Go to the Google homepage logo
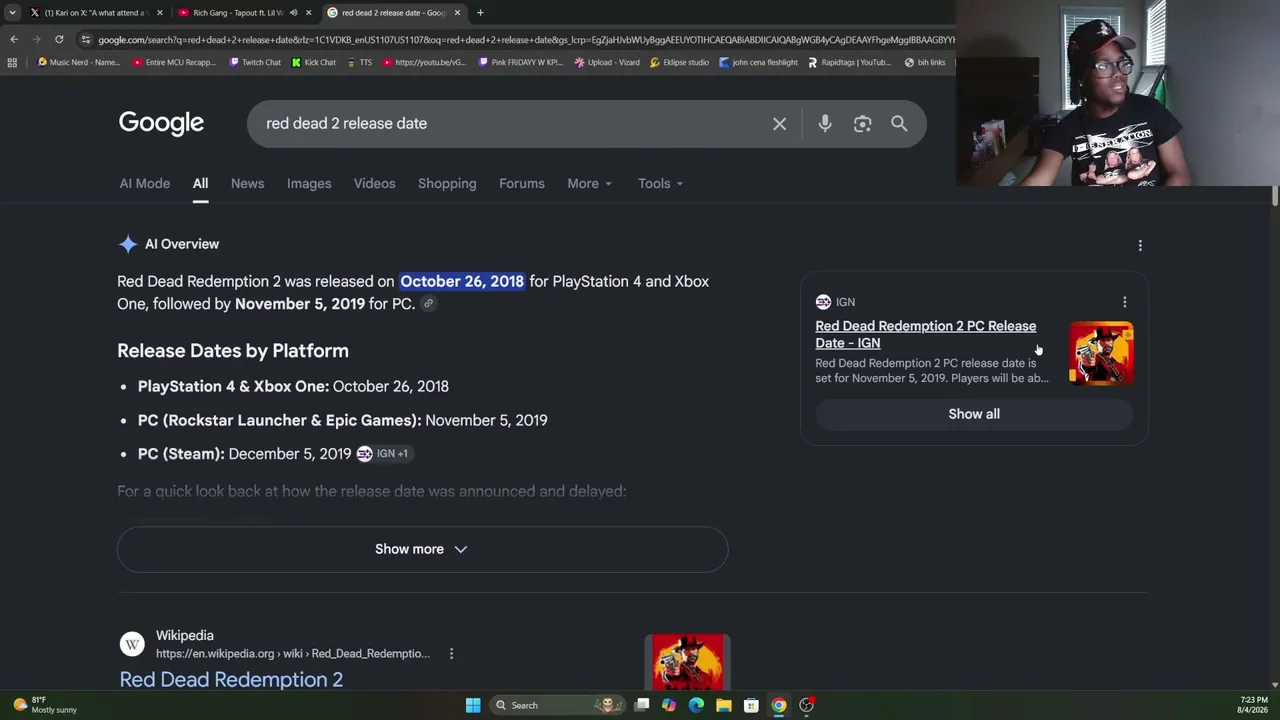 click(x=161, y=123)
